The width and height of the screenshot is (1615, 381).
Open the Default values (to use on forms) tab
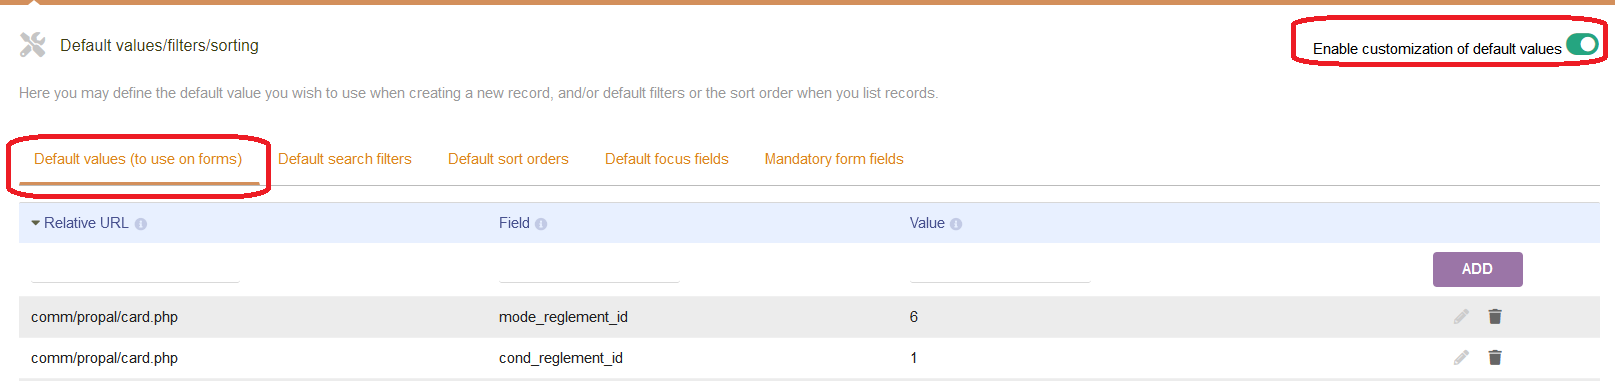(138, 159)
